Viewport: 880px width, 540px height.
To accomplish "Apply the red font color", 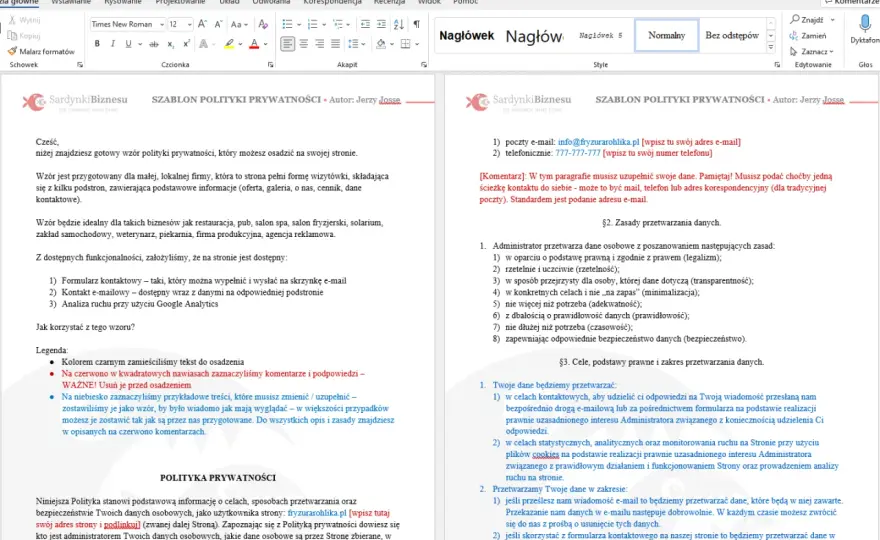I will coord(254,44).
